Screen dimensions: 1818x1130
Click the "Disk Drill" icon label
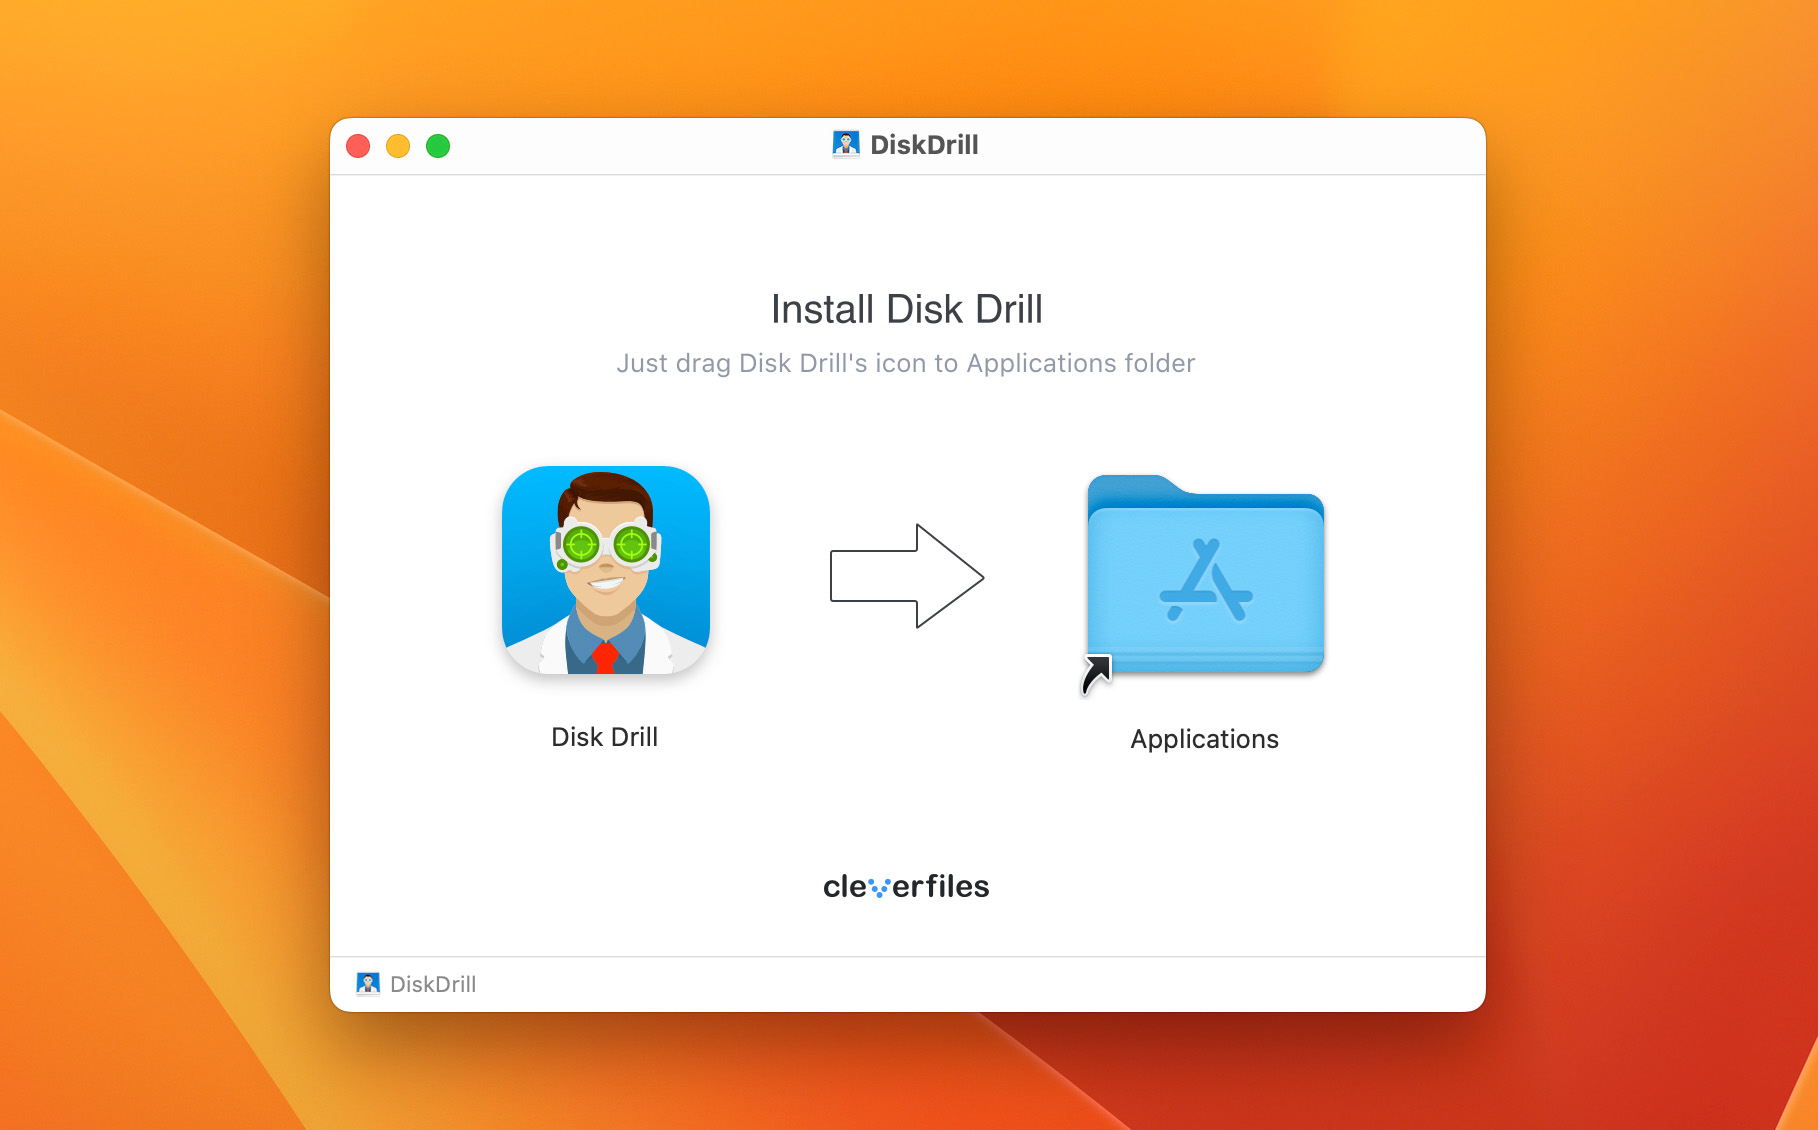click(x=605, y=737)
